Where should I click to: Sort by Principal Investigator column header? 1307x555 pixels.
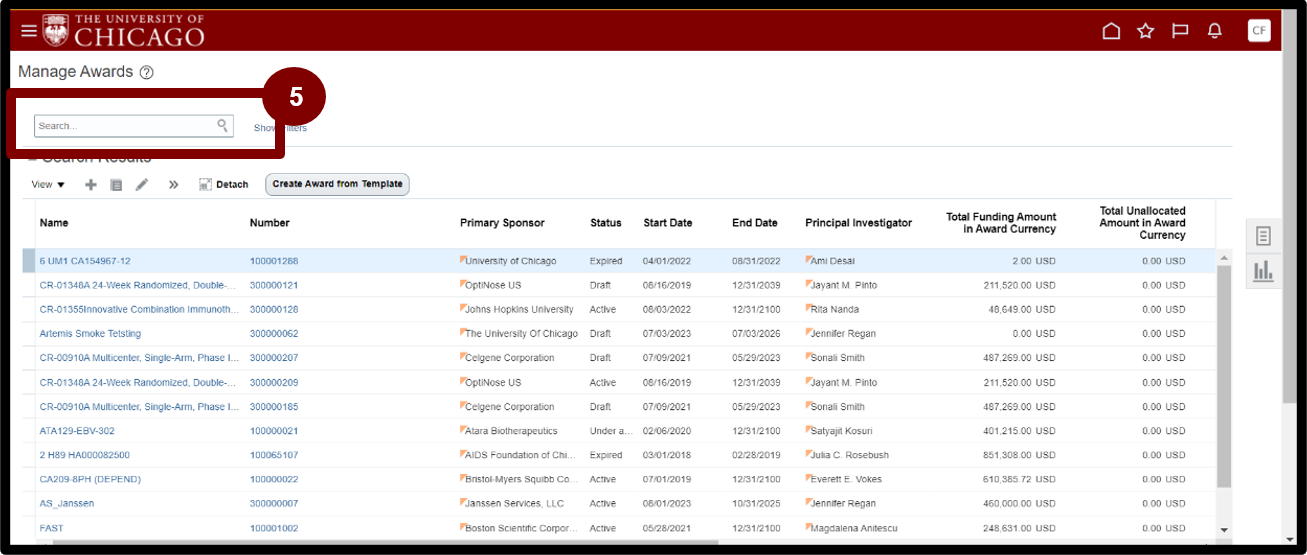(858, 223)
